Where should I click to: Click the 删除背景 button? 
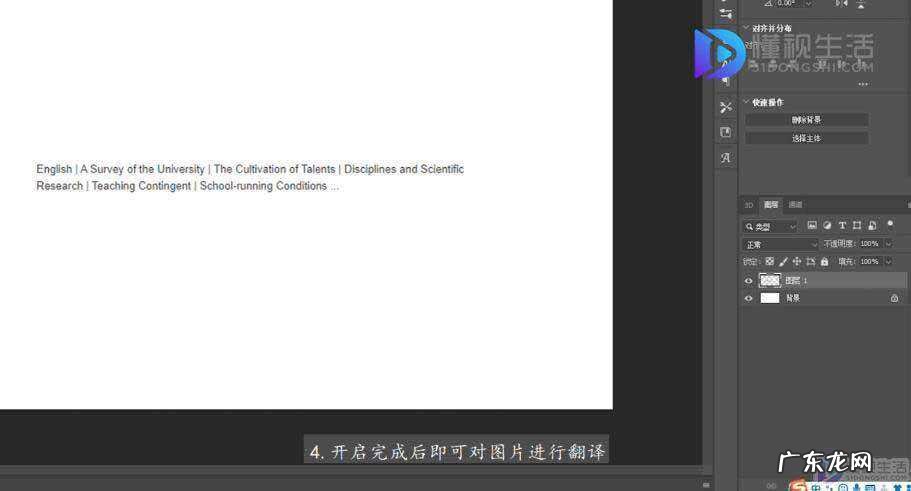[x=806, y=120]
